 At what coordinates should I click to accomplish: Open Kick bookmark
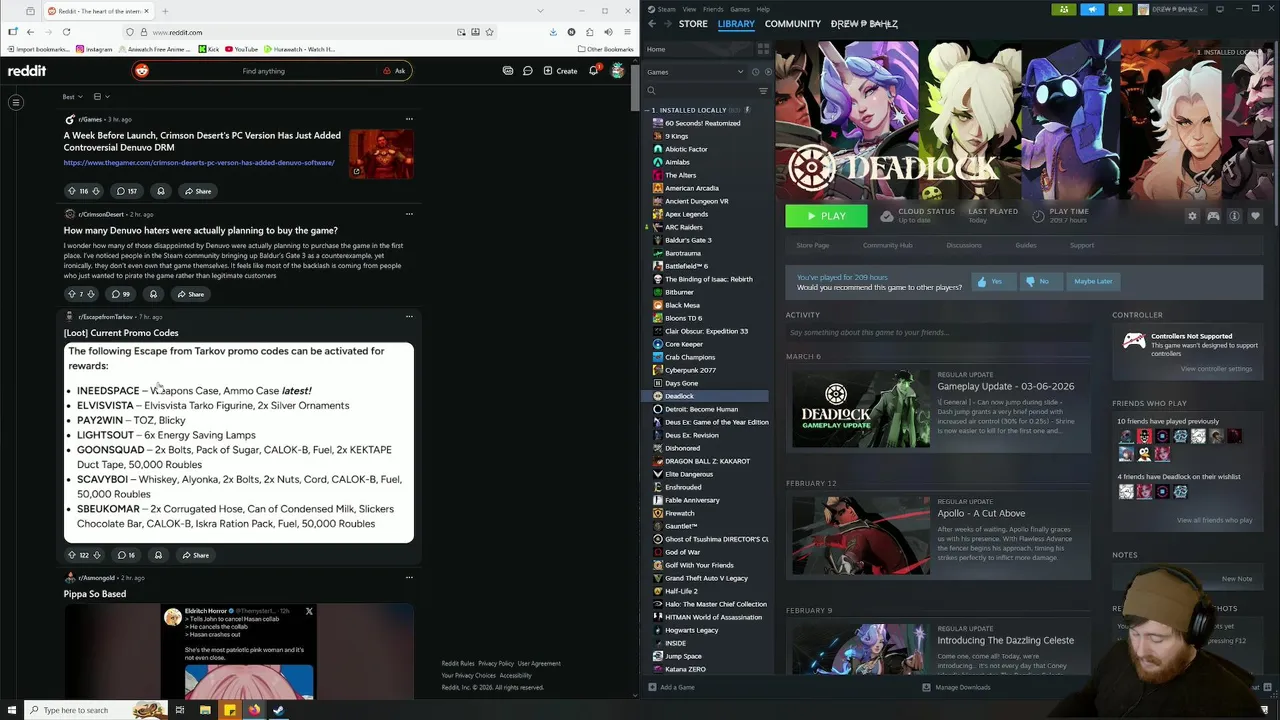209,49
